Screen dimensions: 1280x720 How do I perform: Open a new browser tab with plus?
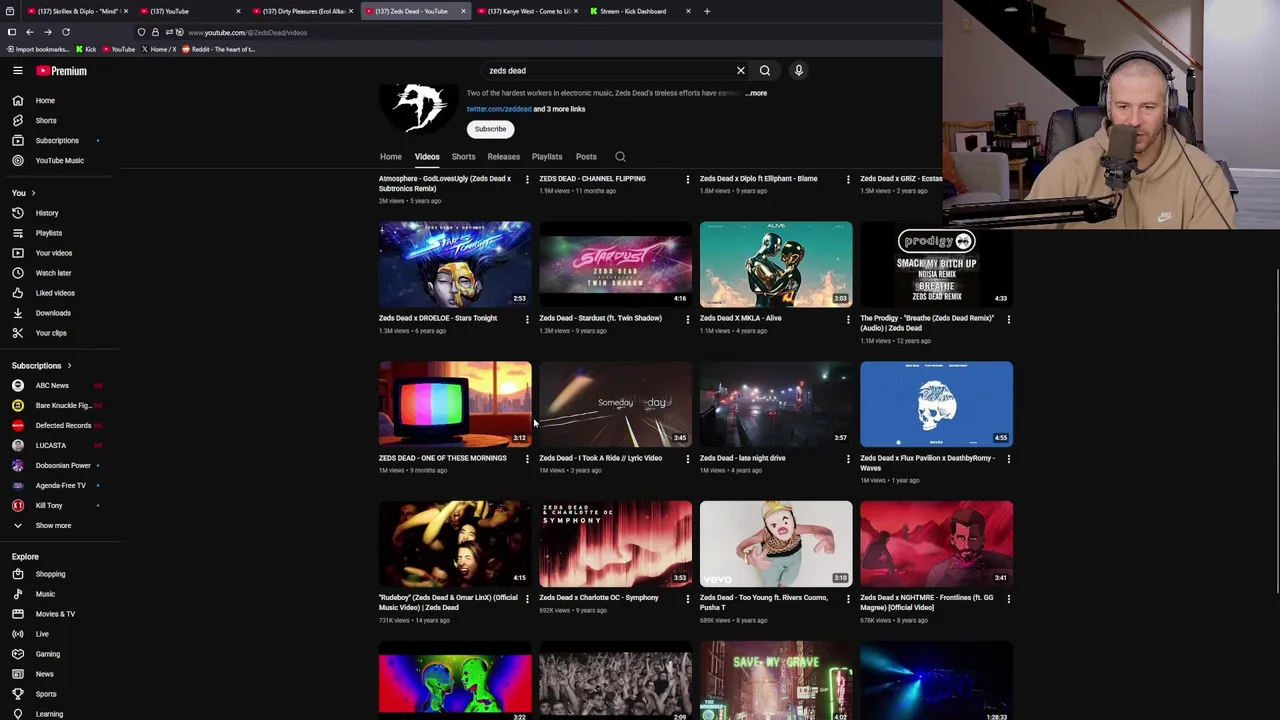(x=707, y=11)
